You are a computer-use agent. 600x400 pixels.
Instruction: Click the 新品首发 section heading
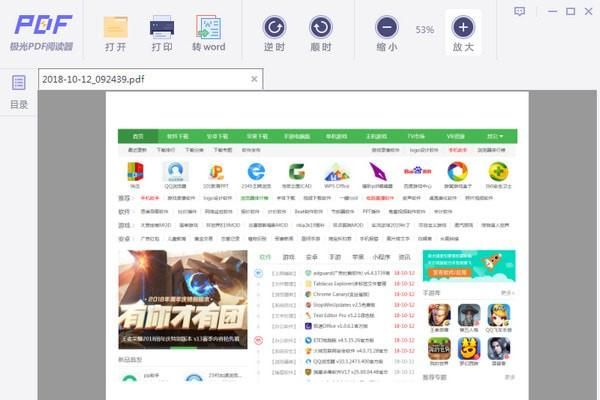(x=130, y=359)
